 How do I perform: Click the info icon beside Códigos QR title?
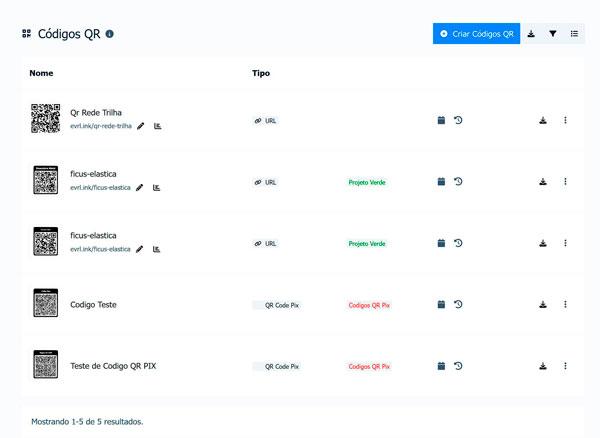click(110, 34)
